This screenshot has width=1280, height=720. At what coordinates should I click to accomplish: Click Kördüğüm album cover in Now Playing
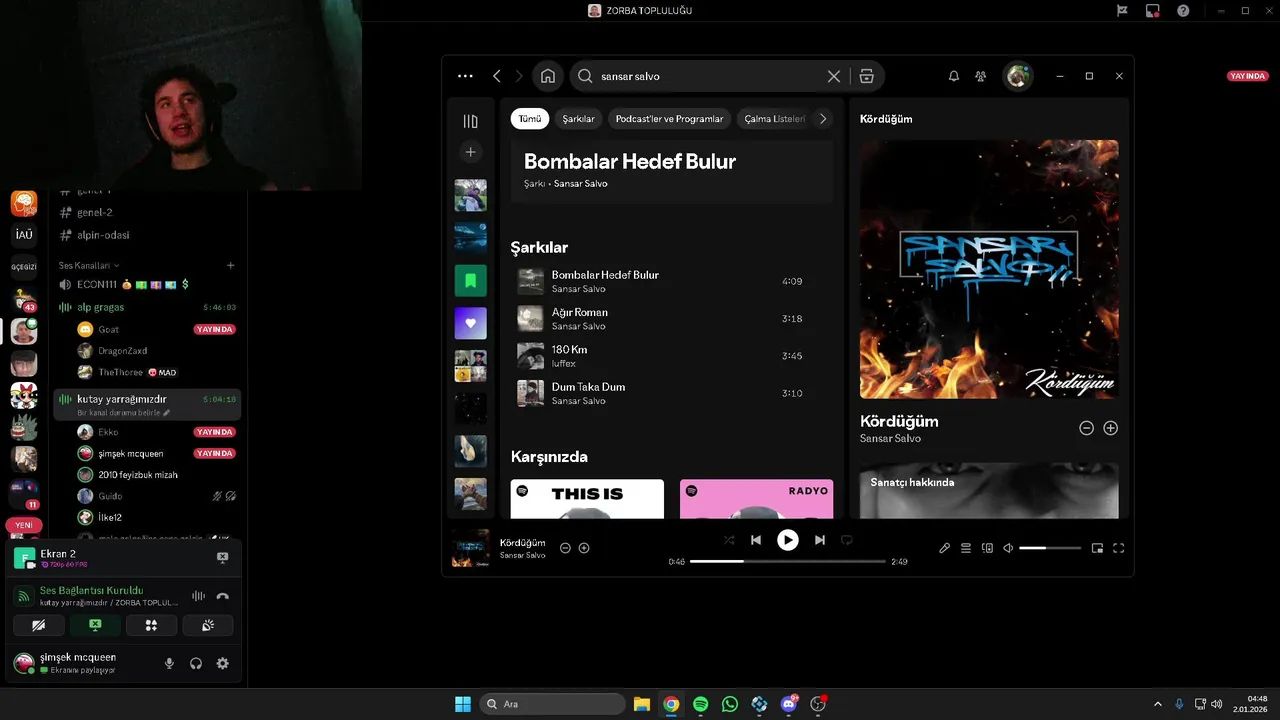[x=989, y=269]
